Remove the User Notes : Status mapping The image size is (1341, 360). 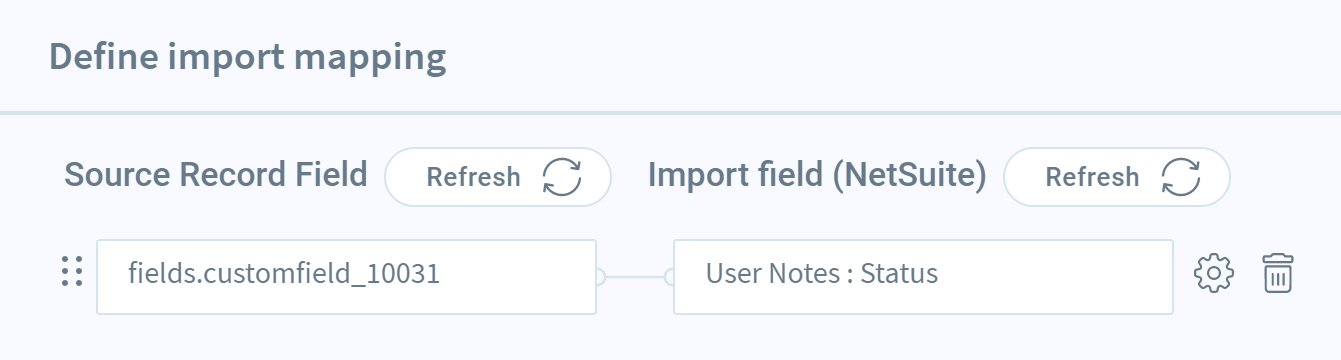pos(1278,273)
